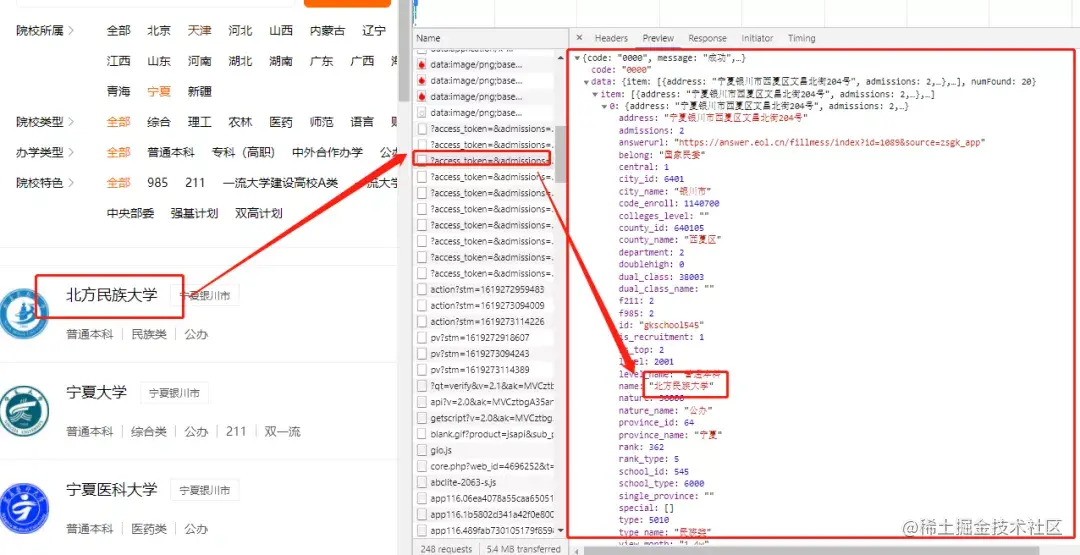Collapse the item array node in preview

click(x=595, y=94)
